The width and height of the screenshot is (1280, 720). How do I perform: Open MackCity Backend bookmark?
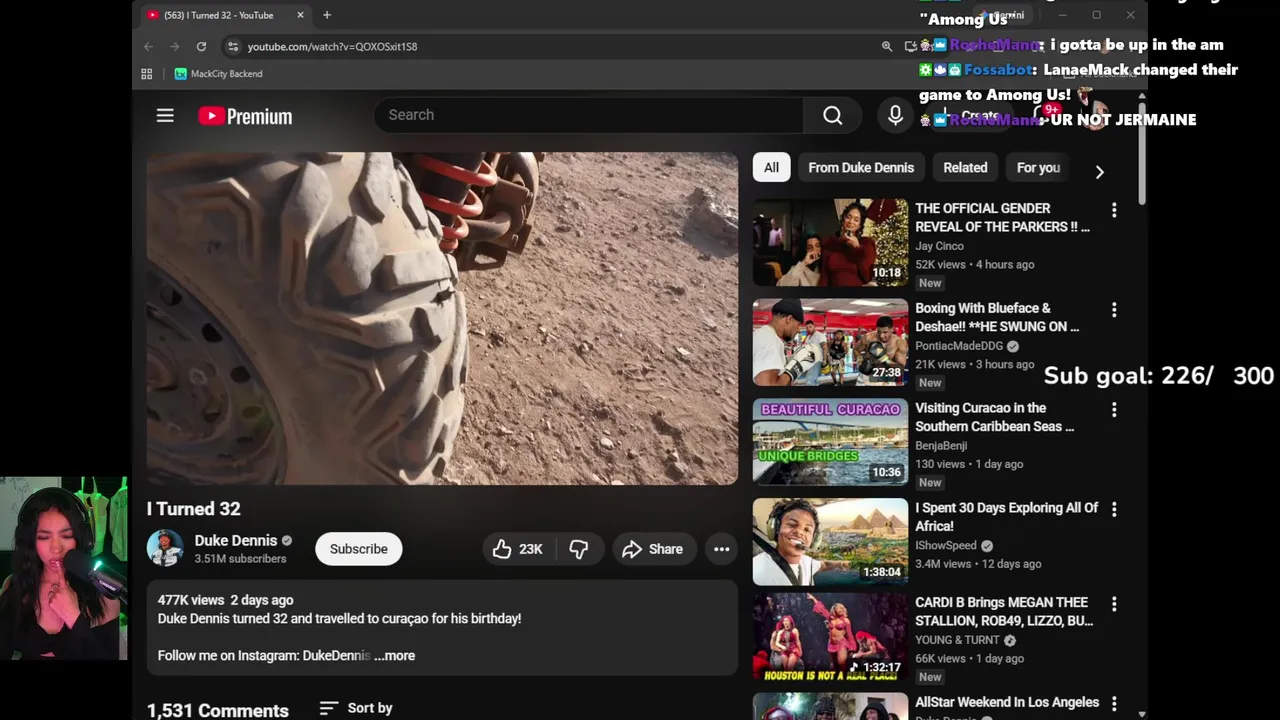coord(218,74)
